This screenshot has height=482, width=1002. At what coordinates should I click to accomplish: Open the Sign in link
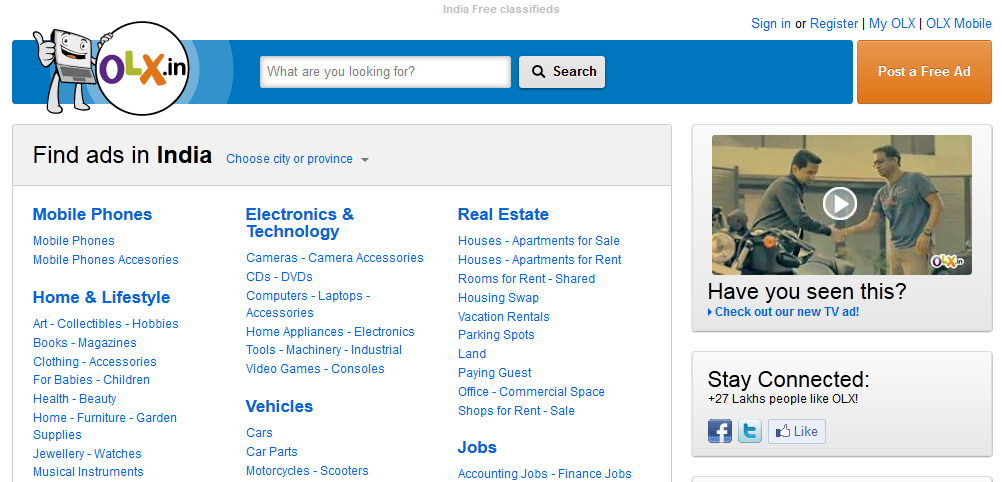[x=771, y=24]
